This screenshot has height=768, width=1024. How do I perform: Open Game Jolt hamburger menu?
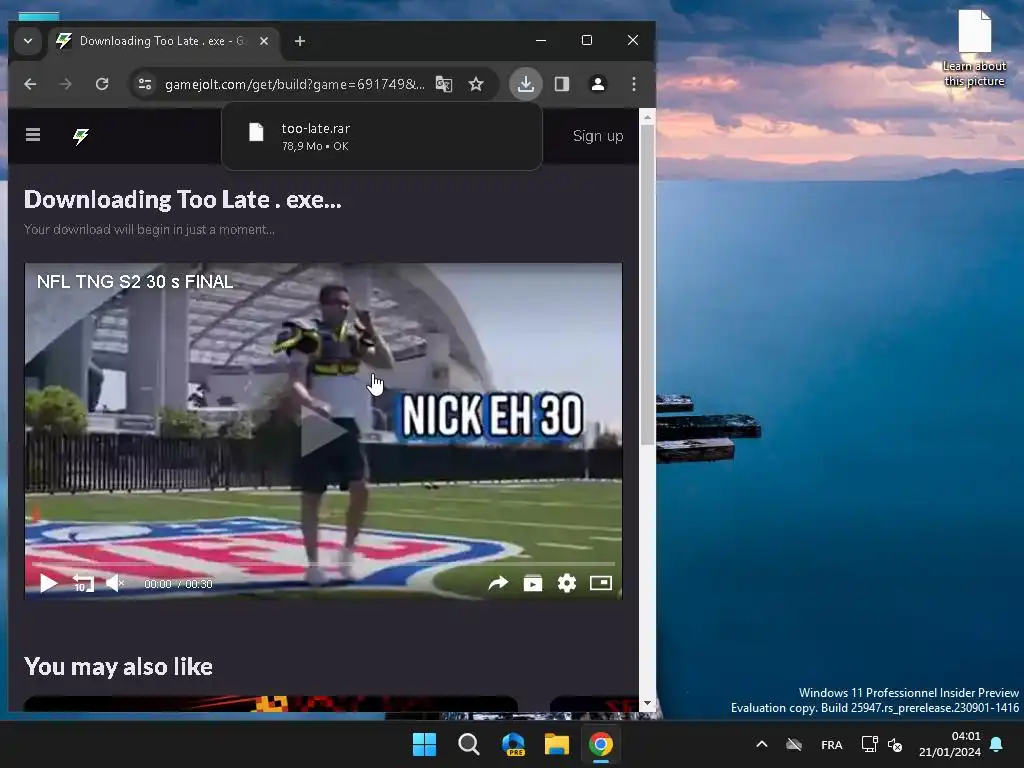pos(33,135)
